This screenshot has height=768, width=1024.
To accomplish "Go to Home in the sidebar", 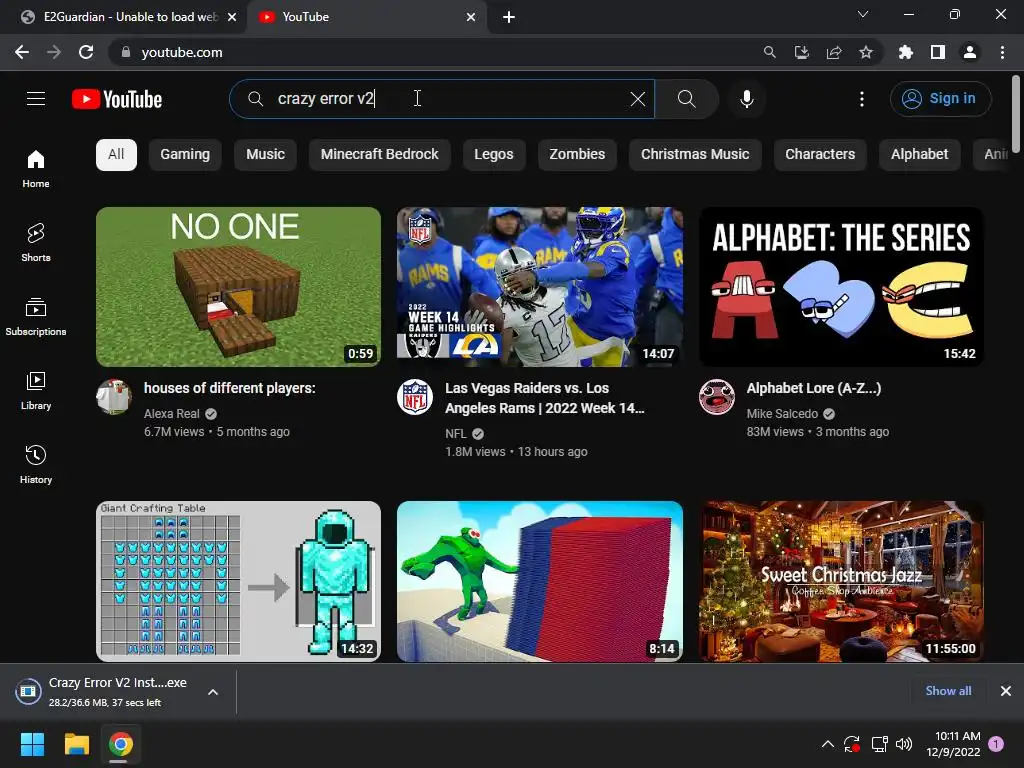I will pyautogui.click(x=36, y=168).
